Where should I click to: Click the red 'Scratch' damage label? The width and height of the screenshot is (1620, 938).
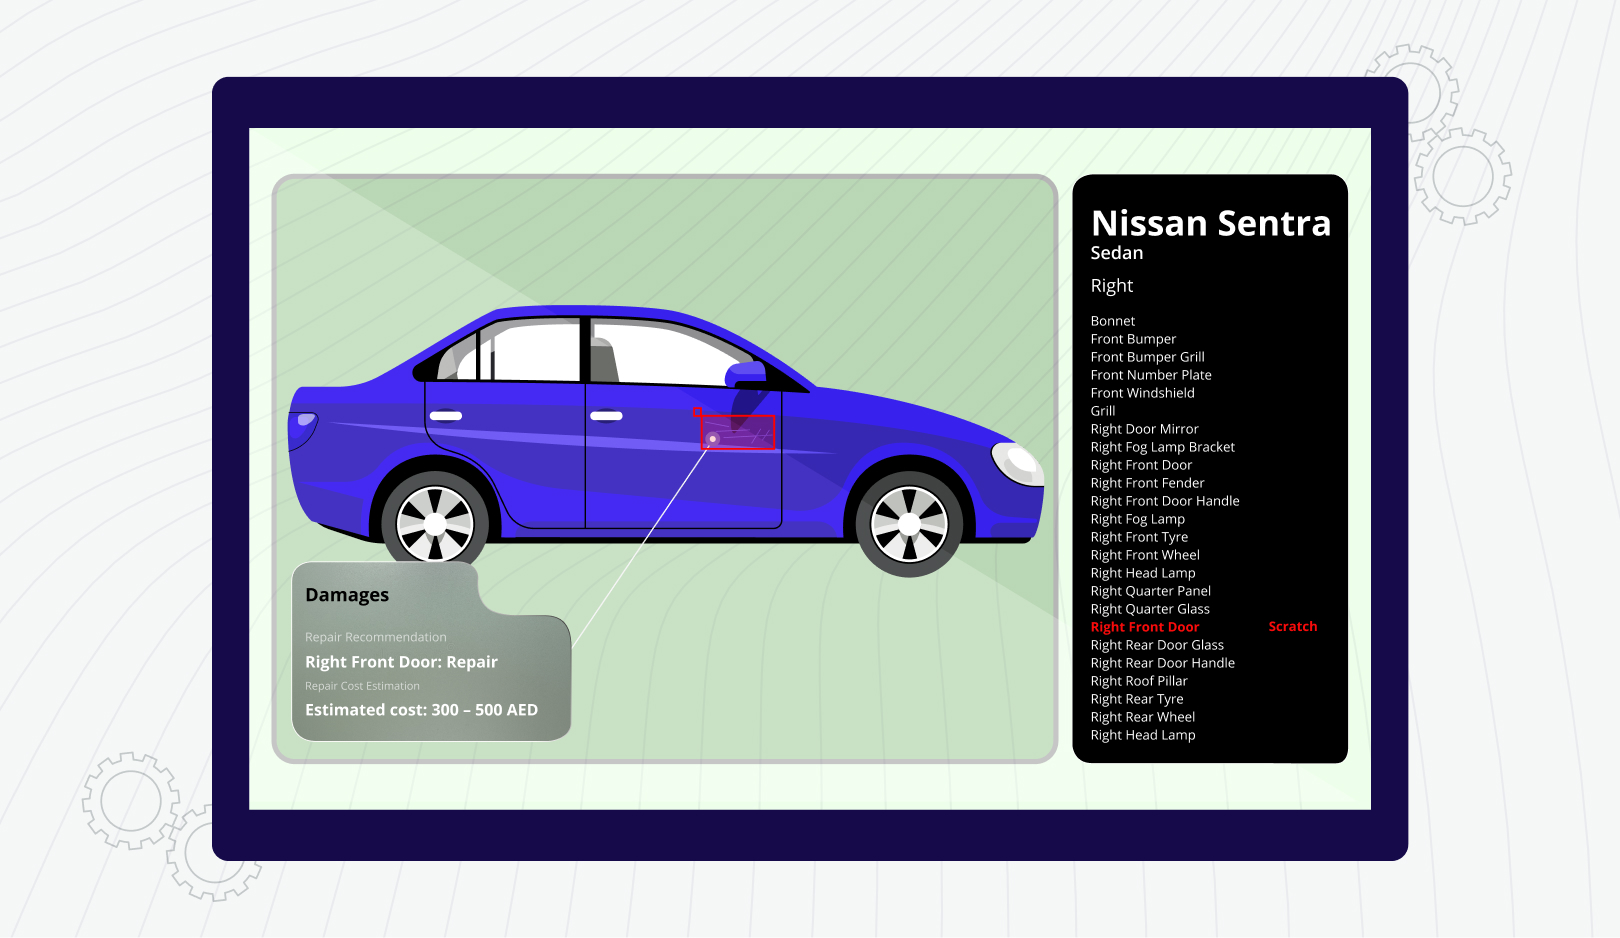1293,627
